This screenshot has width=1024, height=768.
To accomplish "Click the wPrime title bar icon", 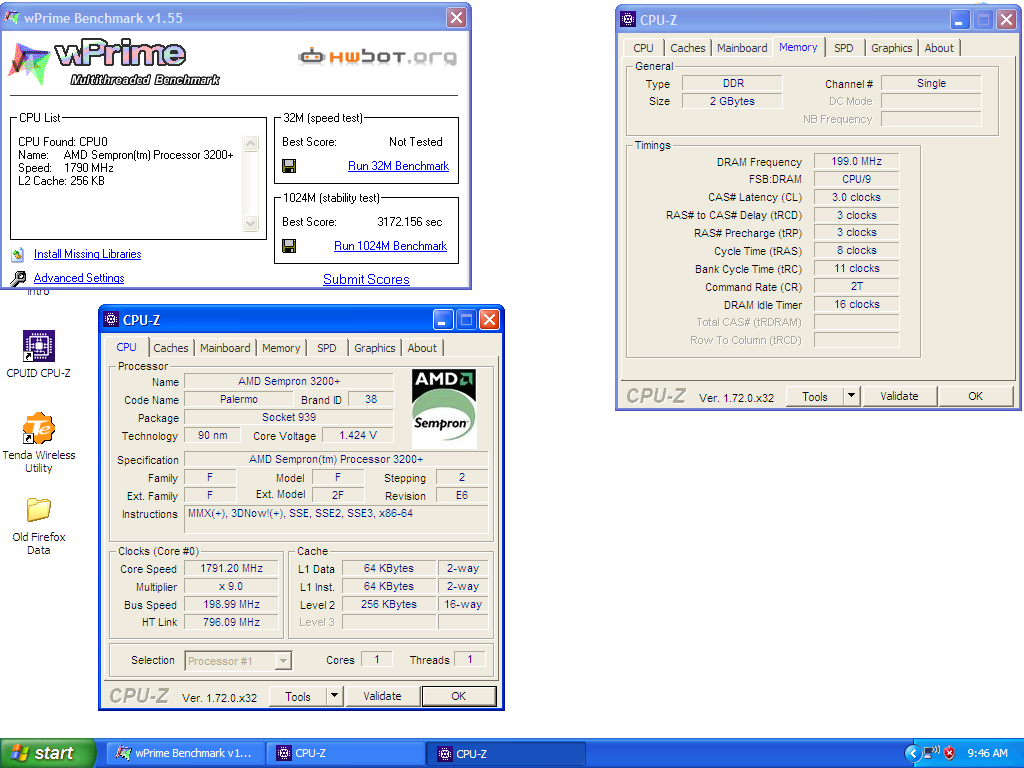I will 12,18.
